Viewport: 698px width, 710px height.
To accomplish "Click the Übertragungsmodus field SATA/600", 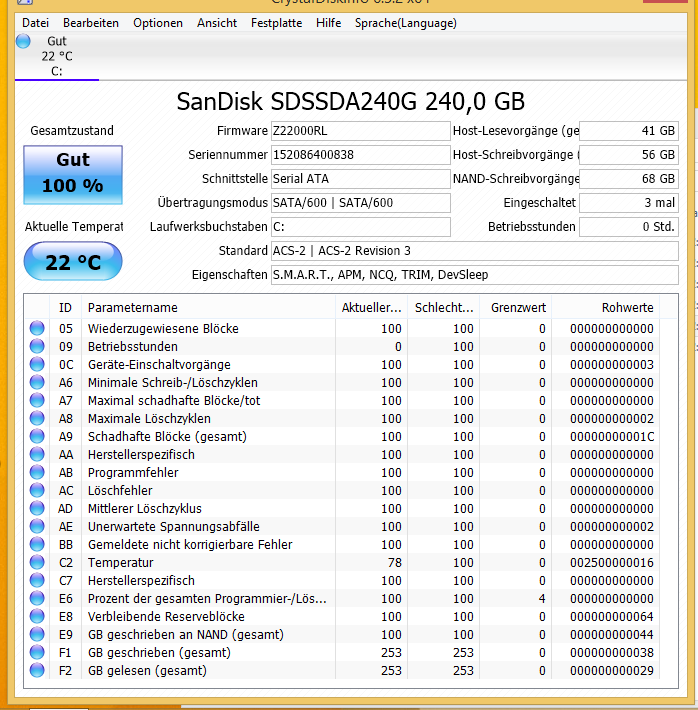I will point(361,203).
